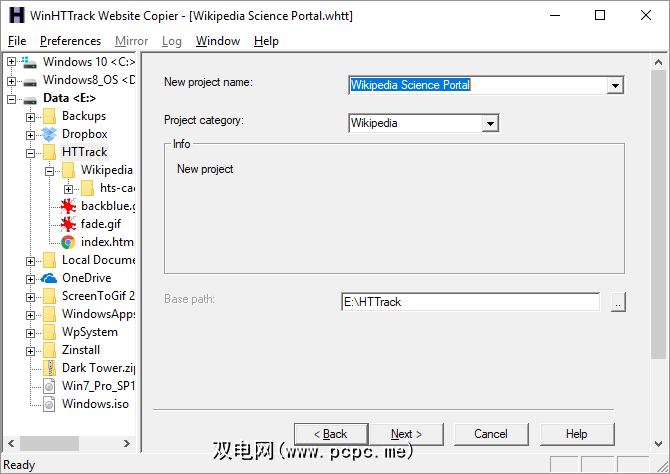Collapse the Wikipedia folder node

point(50,171)
